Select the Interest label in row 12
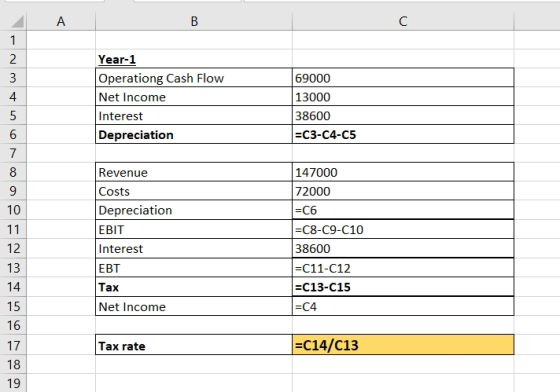560x392 pixels. click(x=194, y=248)
